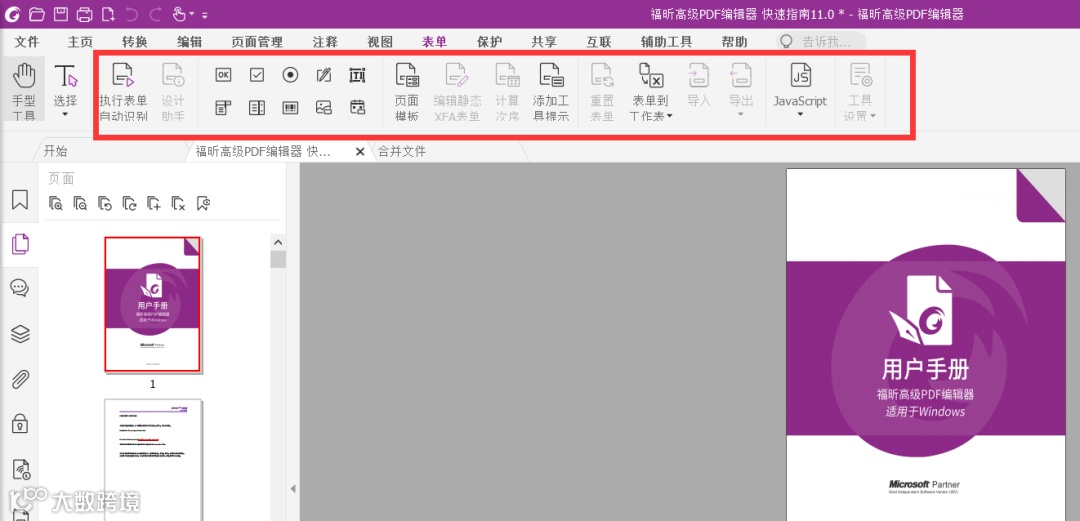Screen dimensions: 1080x521
Task: Switch to the 开始 document tab
Action: click(56, 152)
